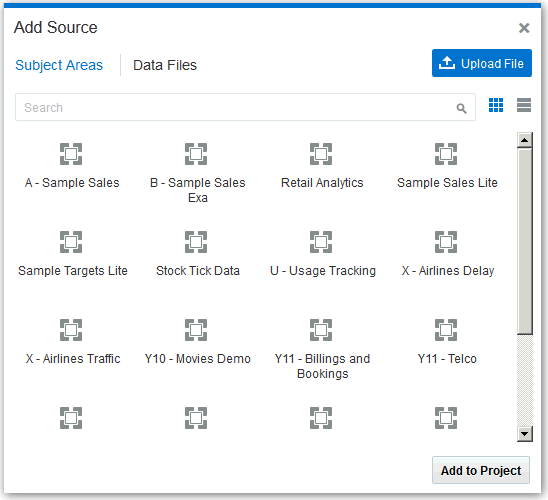Select the Sample Targets Lite icon
Screen dimensions: 548x500
[71, 242]
